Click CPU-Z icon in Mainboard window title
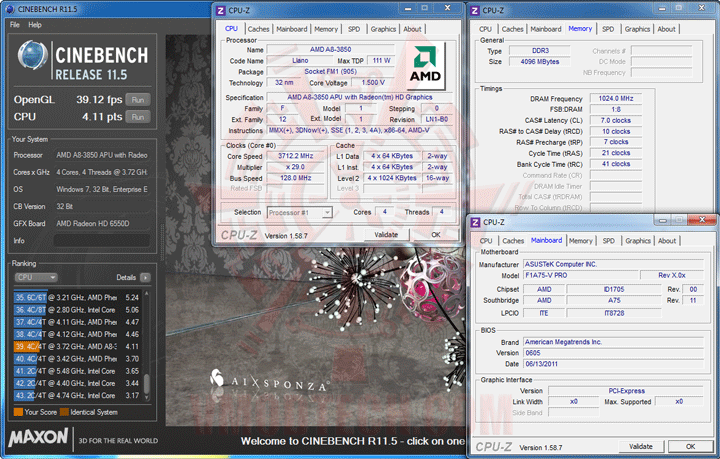This screenshot has width=720, height=459. tap(475, 222)
